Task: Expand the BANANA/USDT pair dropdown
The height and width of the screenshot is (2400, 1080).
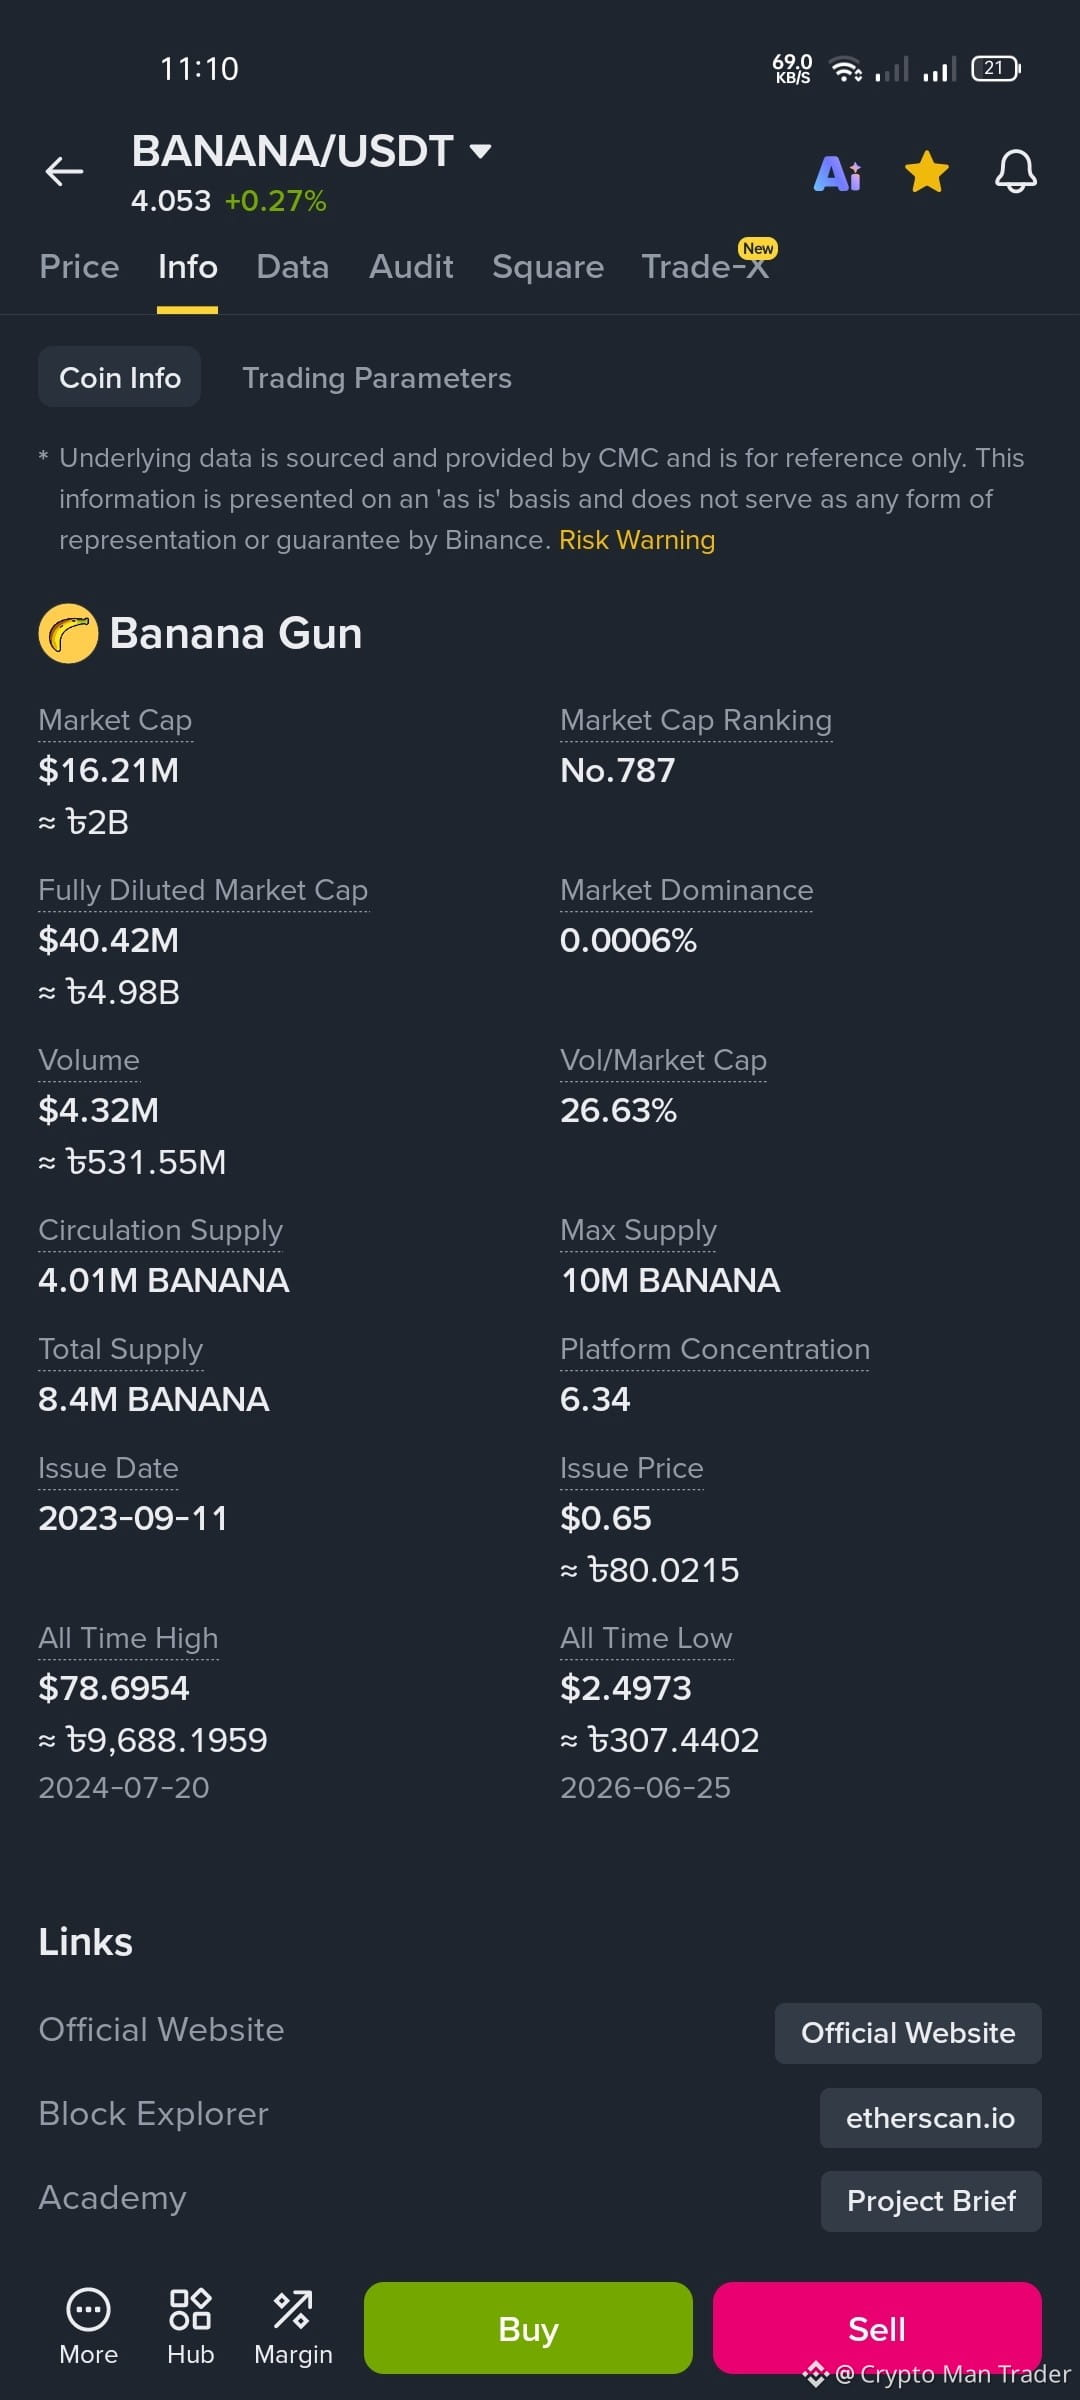Action: pos(481,151)
